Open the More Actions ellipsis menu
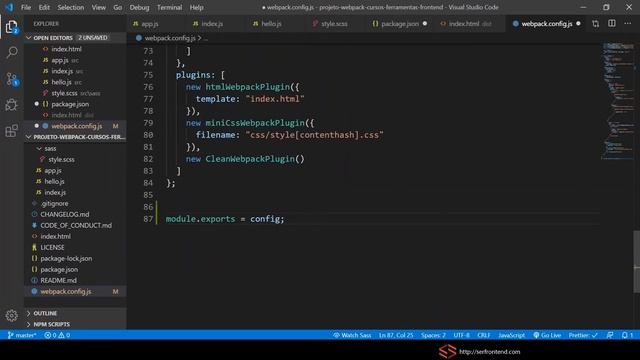The width and height of the screenshot is (640, 360). 627,24
